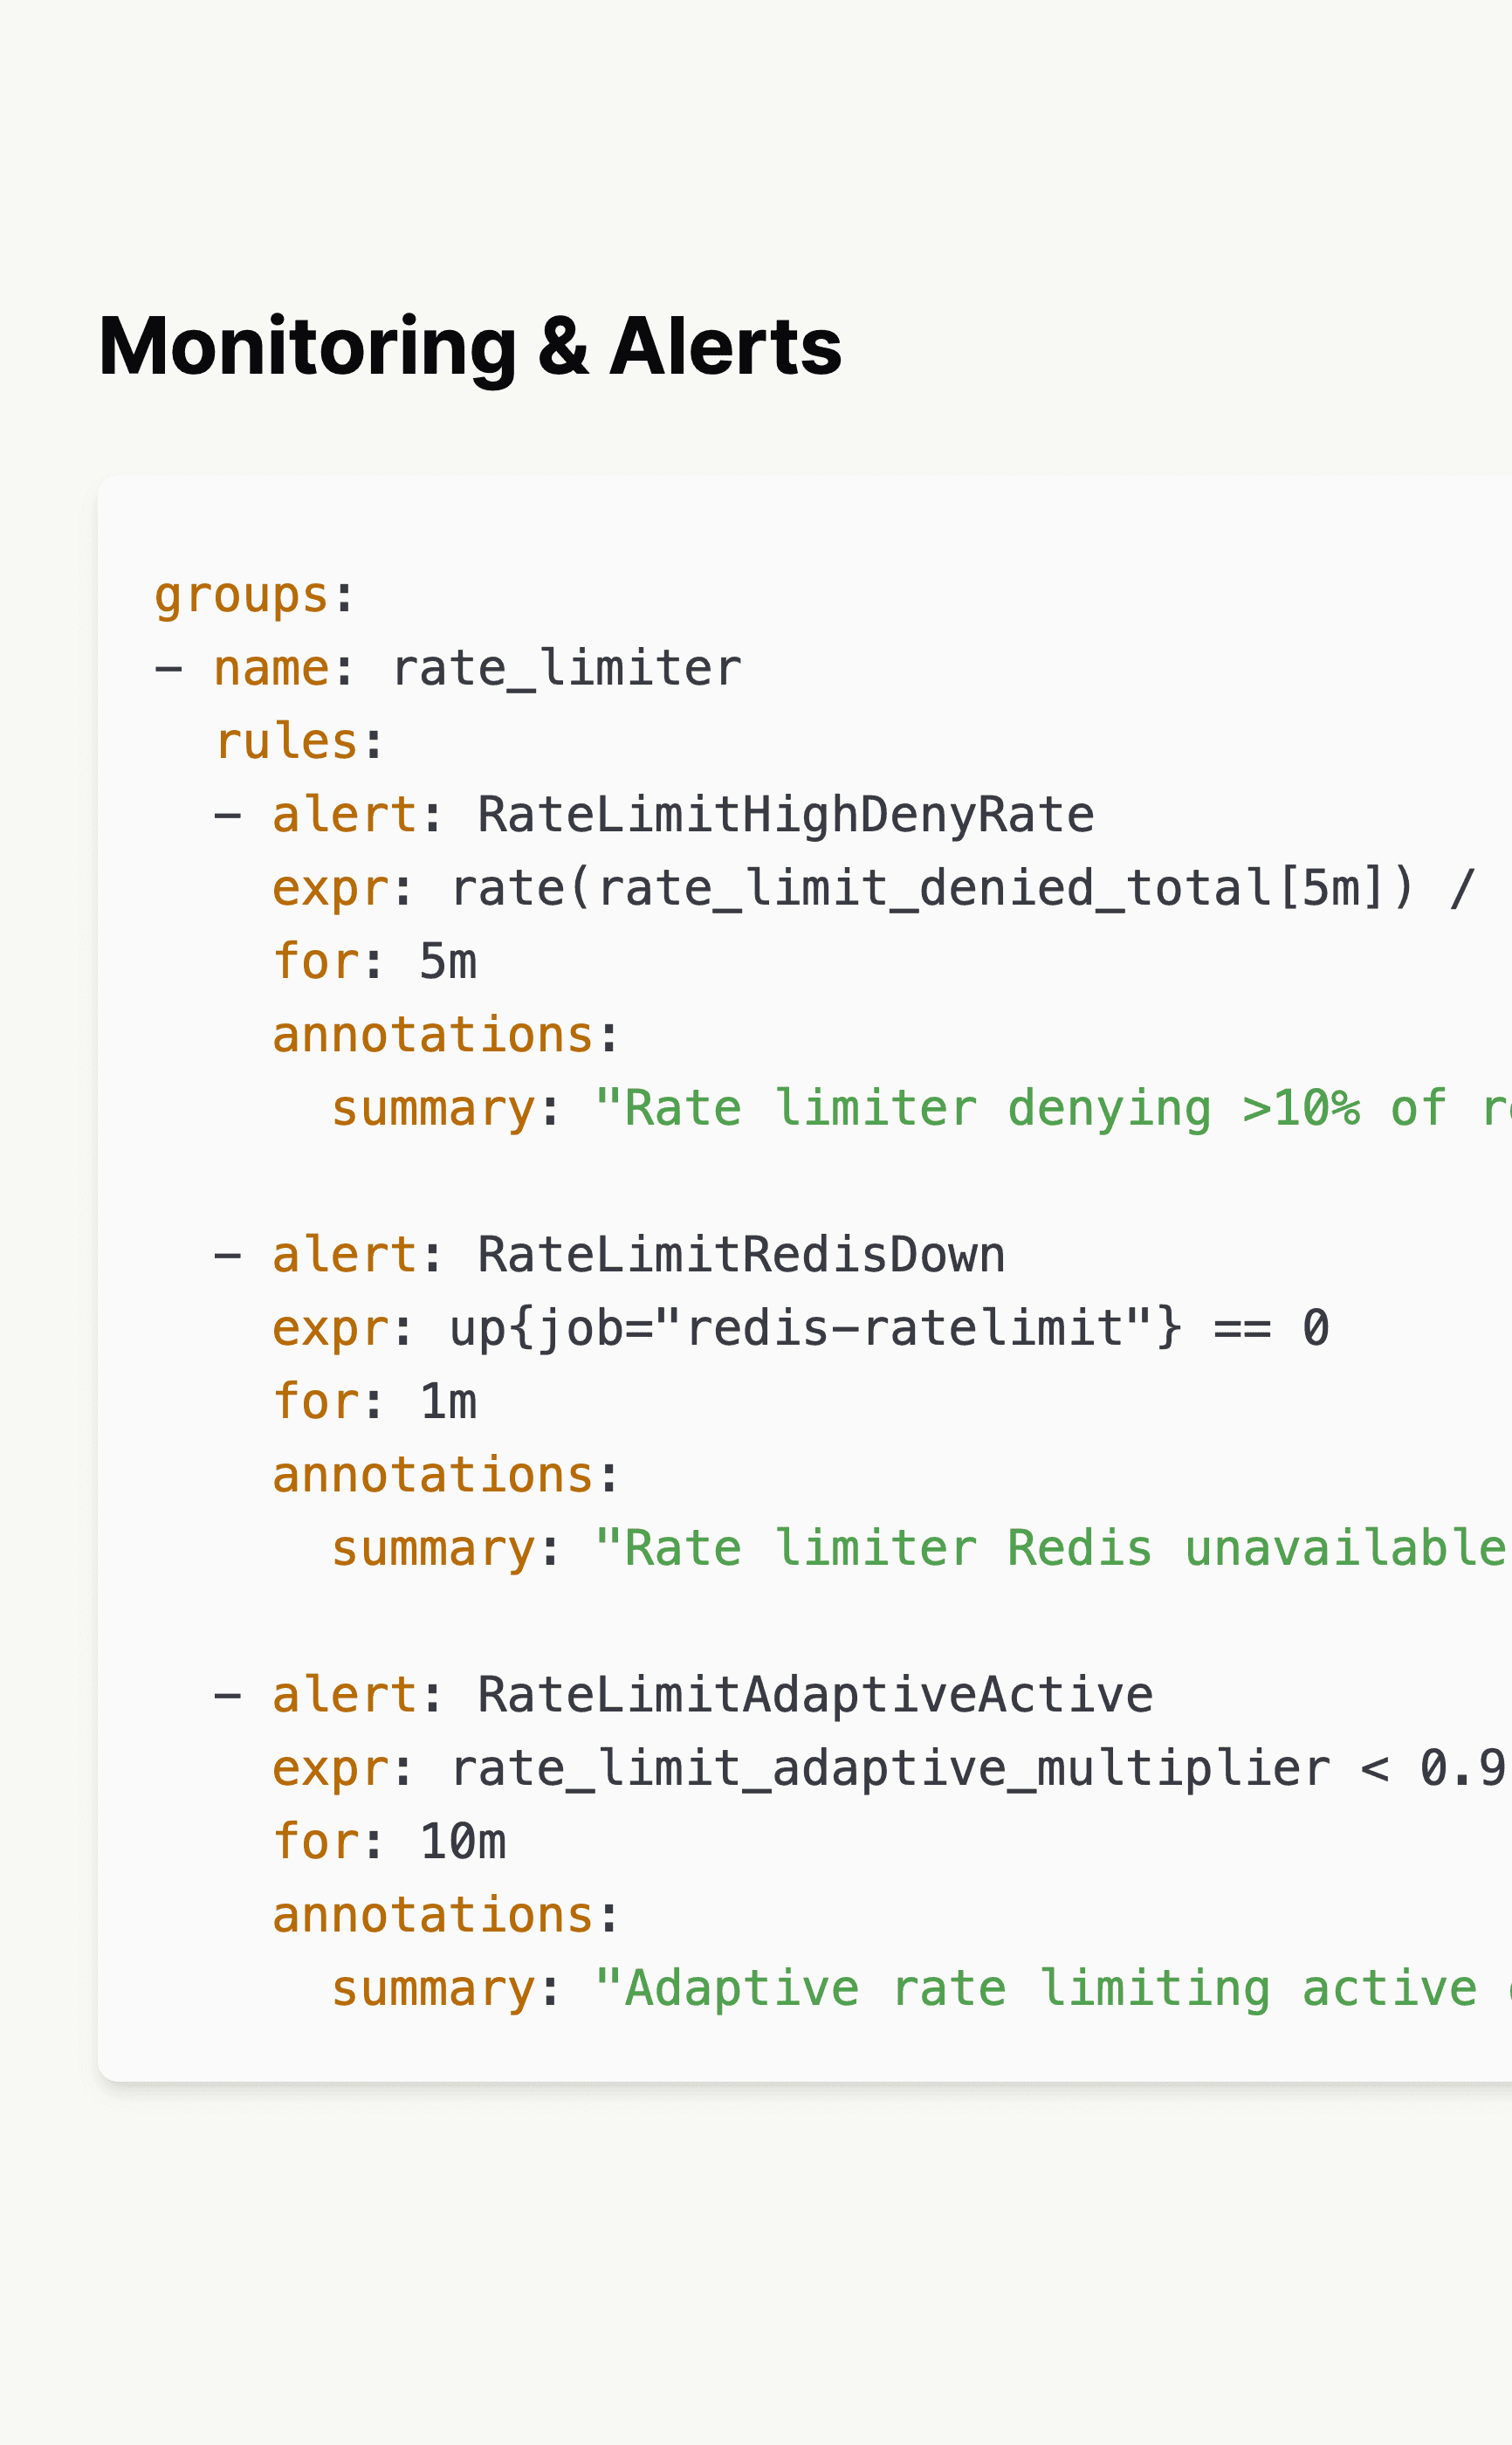Image resolution: width=1512 pixels, height=2445 pixels.
Task: Click the 10m duration value
Action: tap(462, 1841)
